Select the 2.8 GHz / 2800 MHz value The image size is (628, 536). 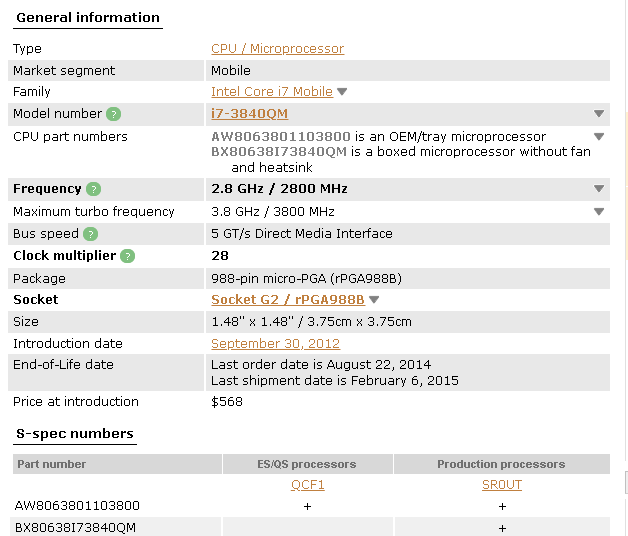pyautogui.click(x=279, y=189)
